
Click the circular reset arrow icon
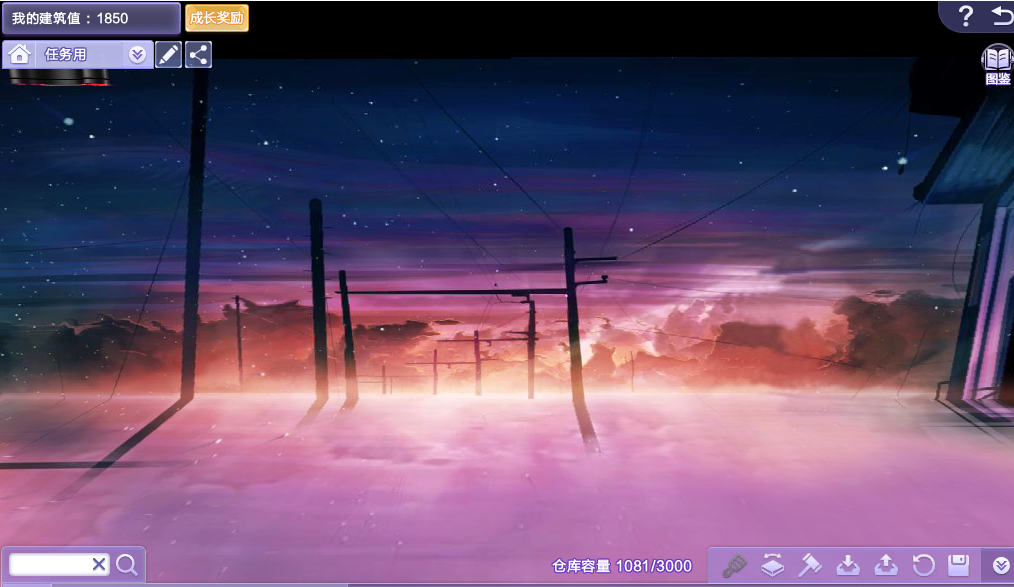point(923,566)
